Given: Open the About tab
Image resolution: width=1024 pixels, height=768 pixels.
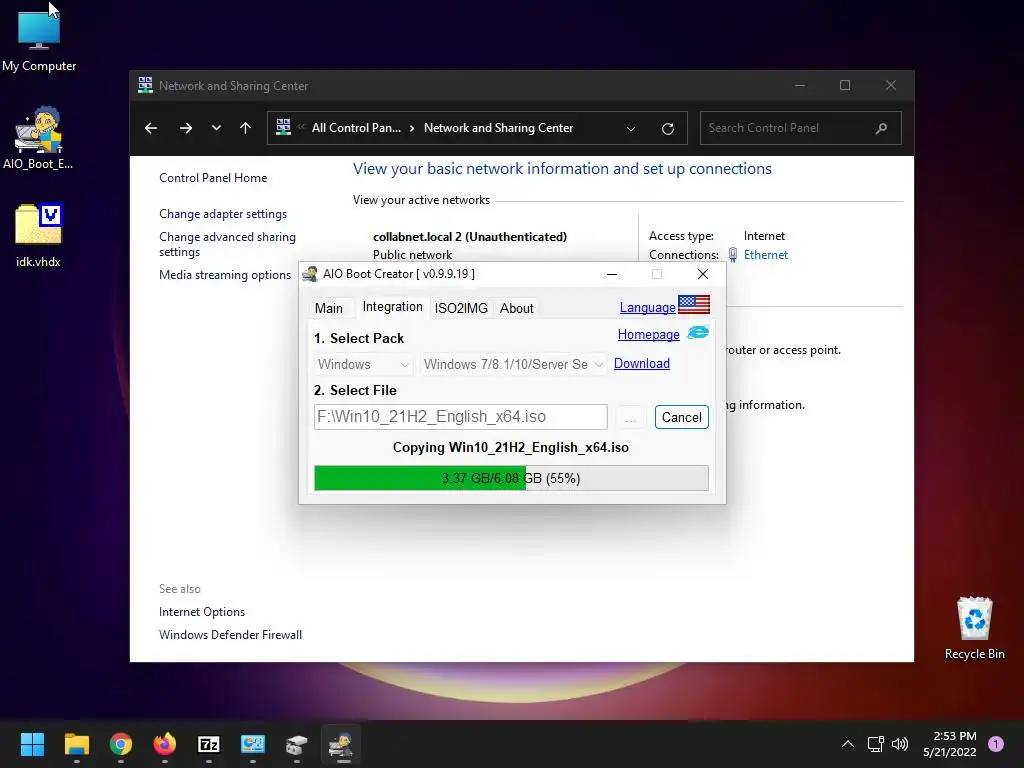Looking at the screenshot, I should click(517, 308).
